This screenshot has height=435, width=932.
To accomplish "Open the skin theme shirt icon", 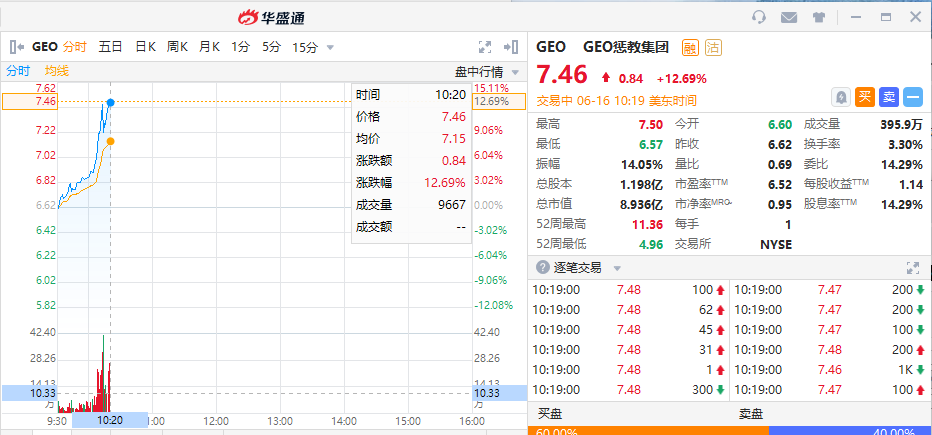I will [819, 17].
